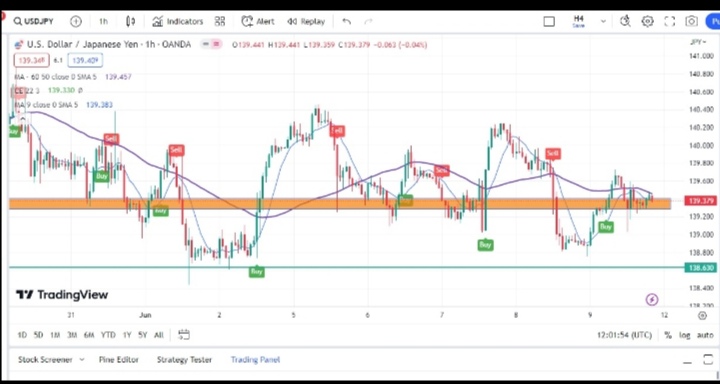Viewport: 720px width, 384px height.
Task: Expand the layout dropdown arrow beside H4
Action: [x=603, y=21]
